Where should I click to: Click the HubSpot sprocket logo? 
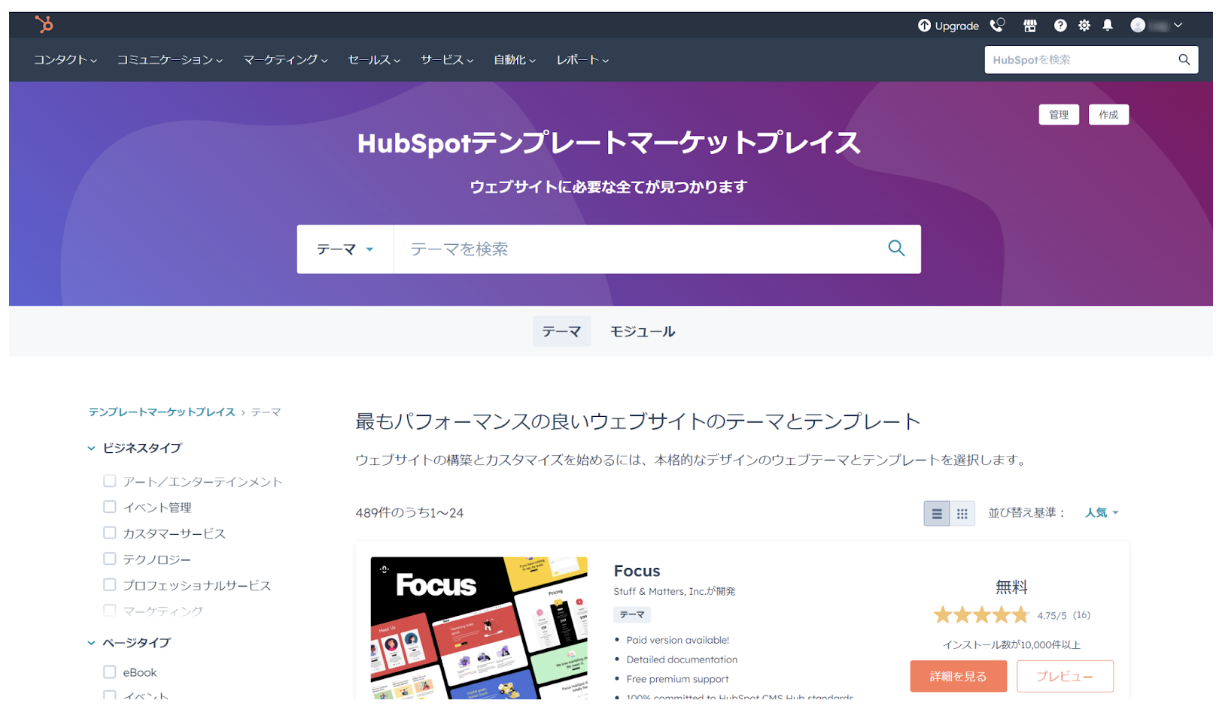(44, 25)
